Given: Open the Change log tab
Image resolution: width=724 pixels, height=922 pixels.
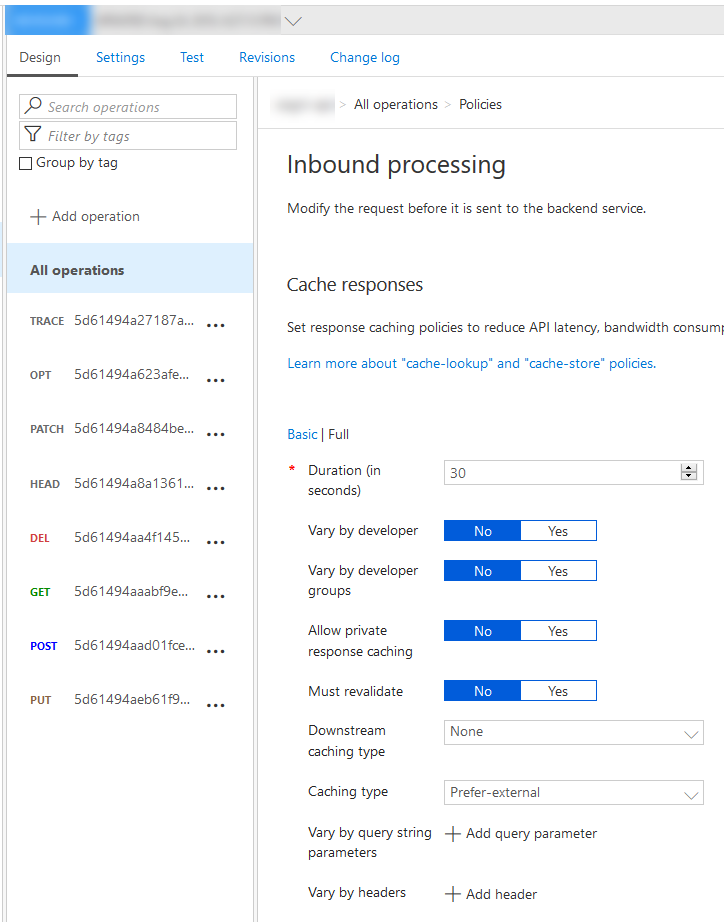Looking at the screenshot, I should coord(365,57).
